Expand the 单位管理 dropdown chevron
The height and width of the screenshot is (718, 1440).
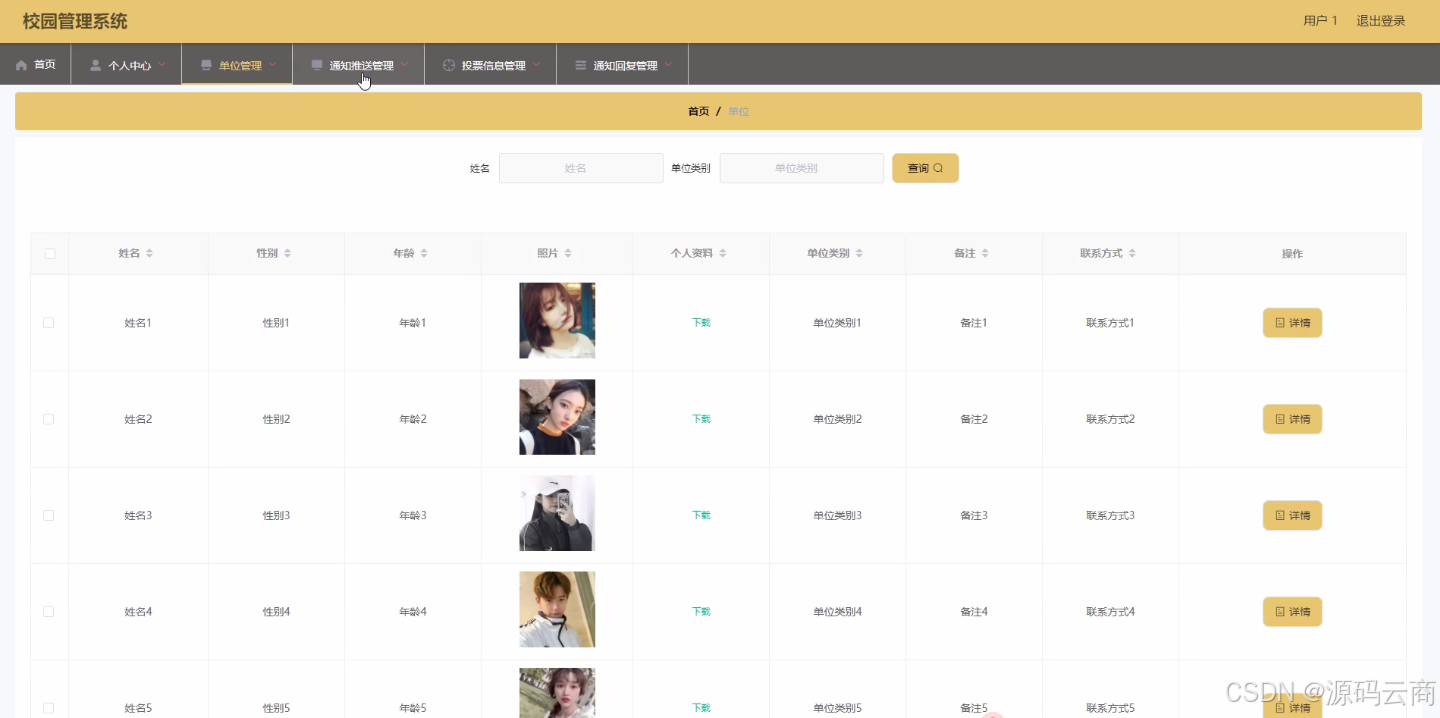pos(272,65)
